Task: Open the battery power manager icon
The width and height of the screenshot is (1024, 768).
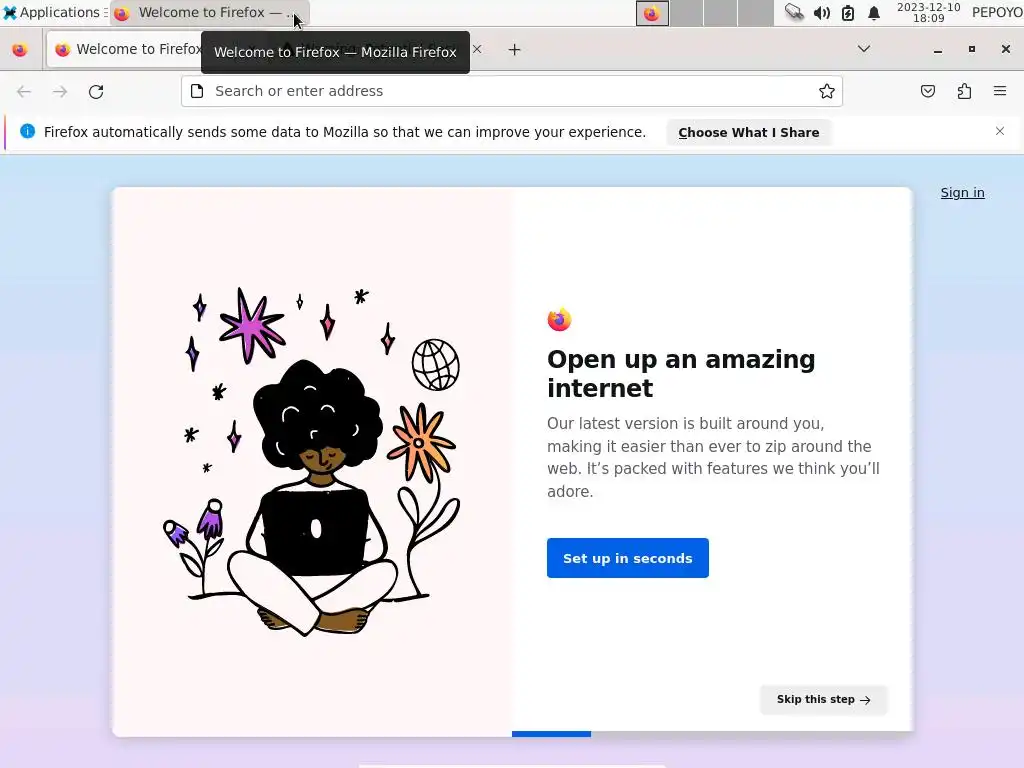Action: click(848, 12)
